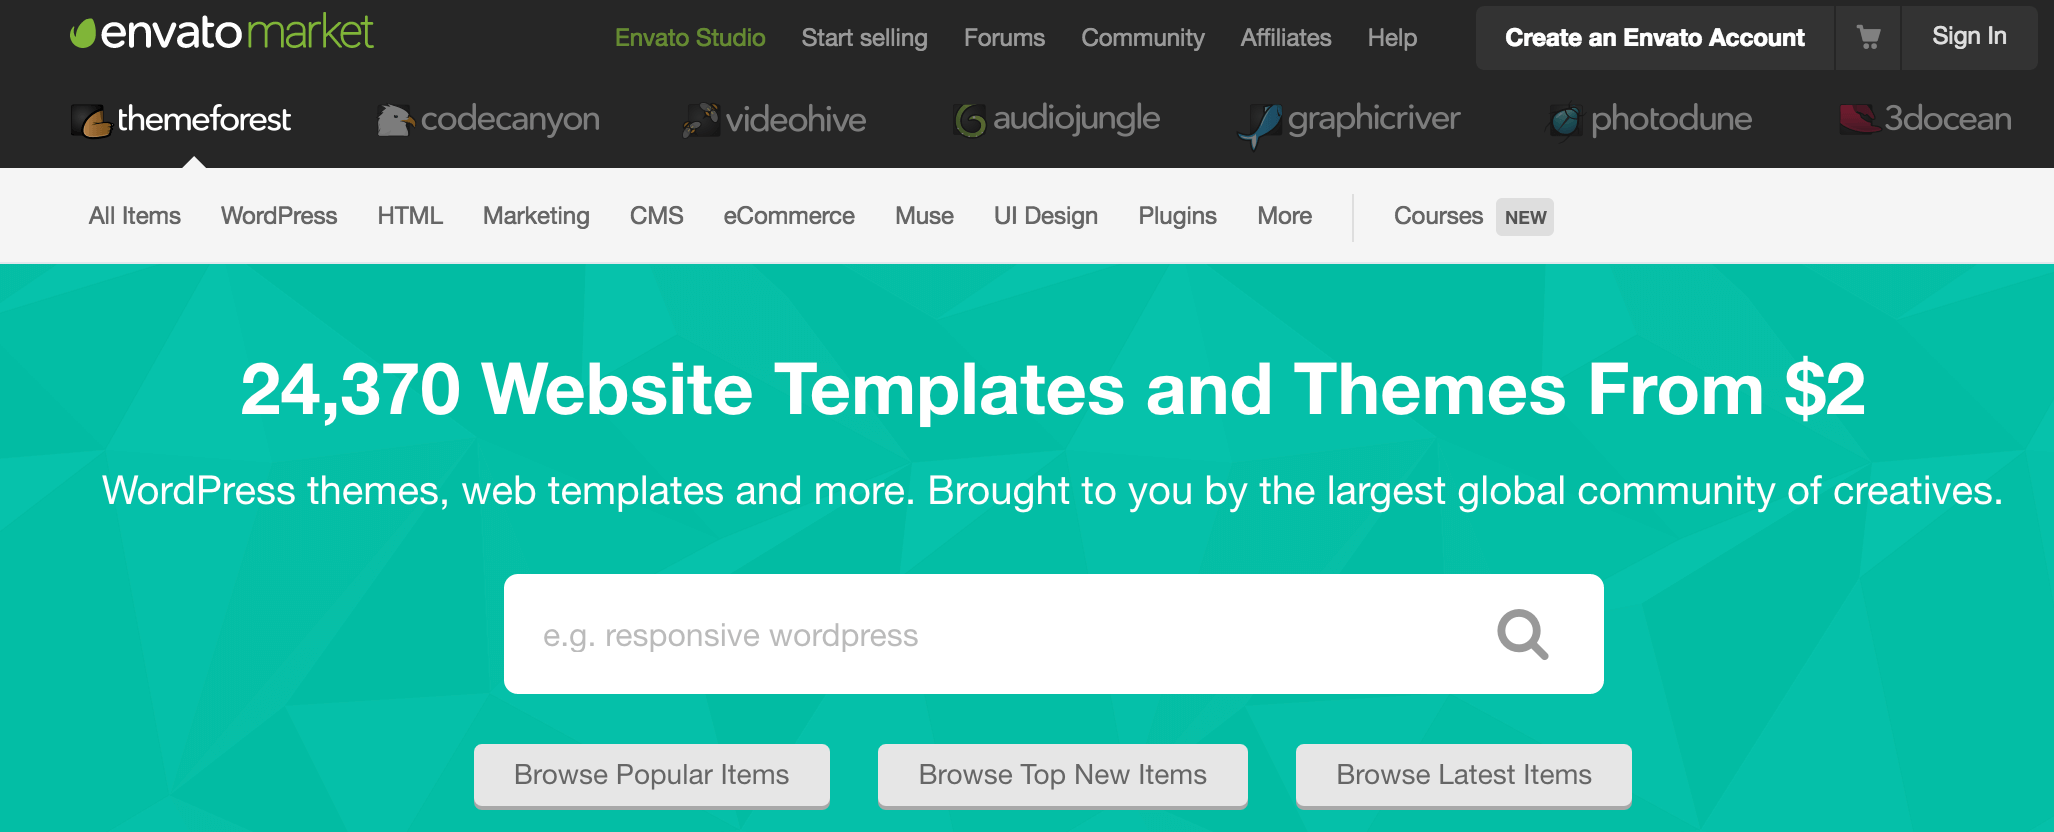The height and width of the screenshot is (832, 2054).
Task: Go to Forums
Action: pyautogui.click(x=1004, y=38)
